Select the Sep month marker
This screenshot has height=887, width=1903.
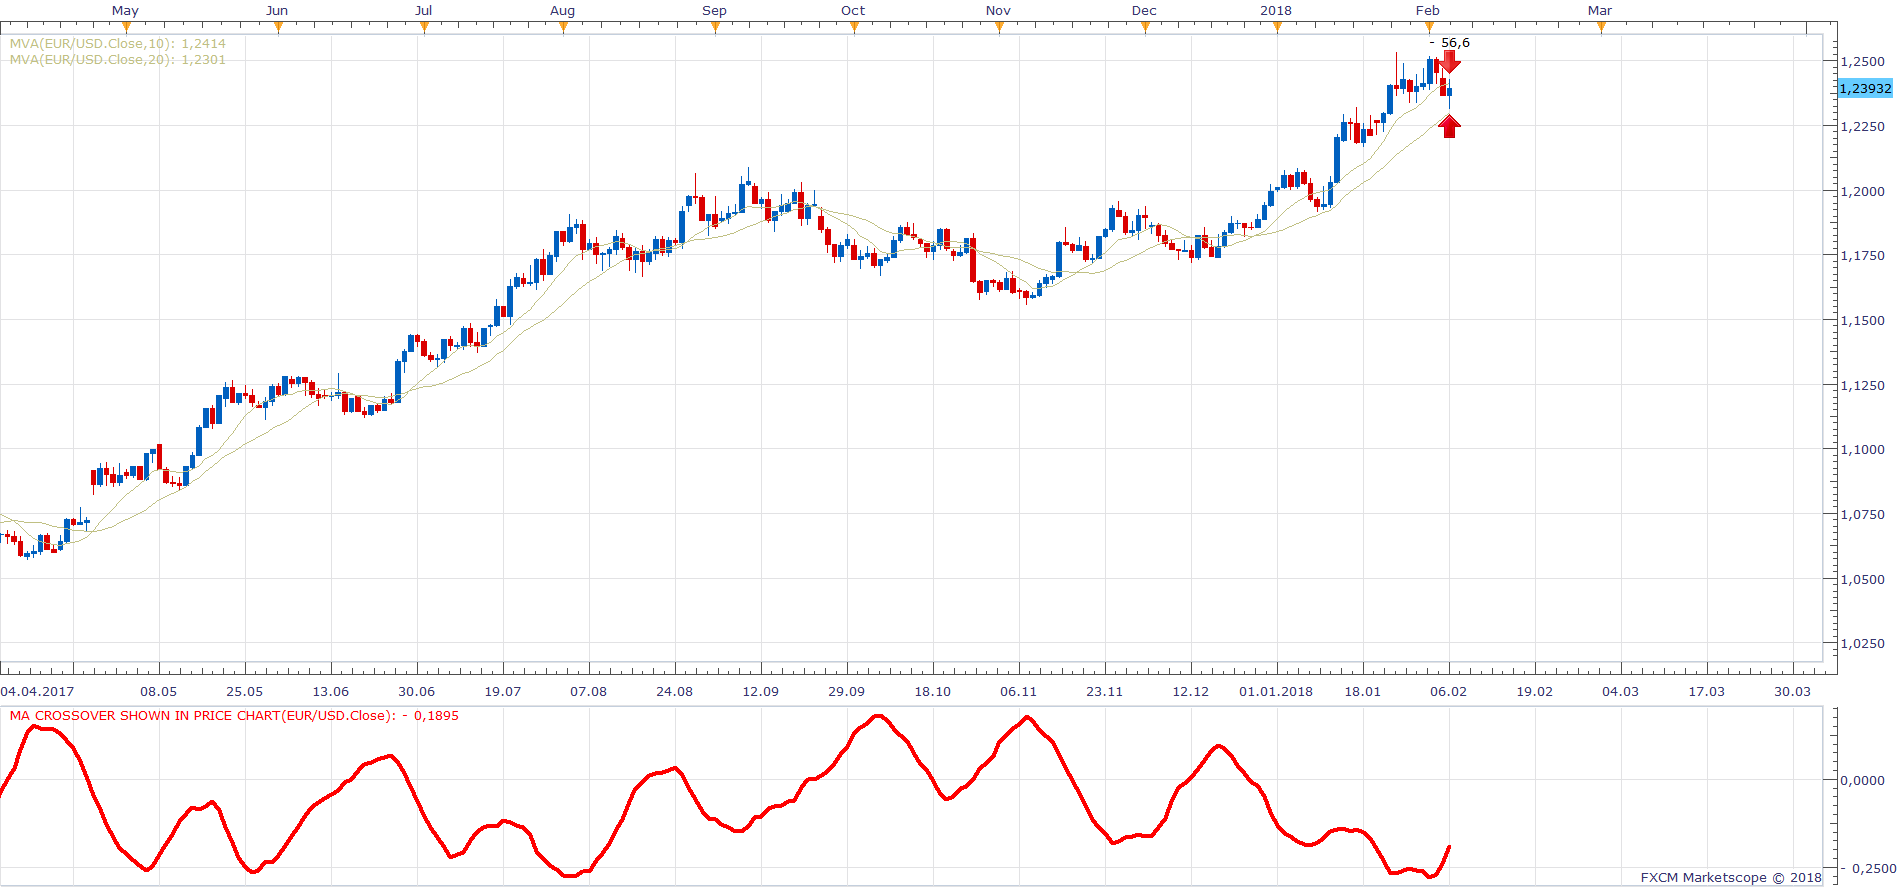click(x=714, y=11)
